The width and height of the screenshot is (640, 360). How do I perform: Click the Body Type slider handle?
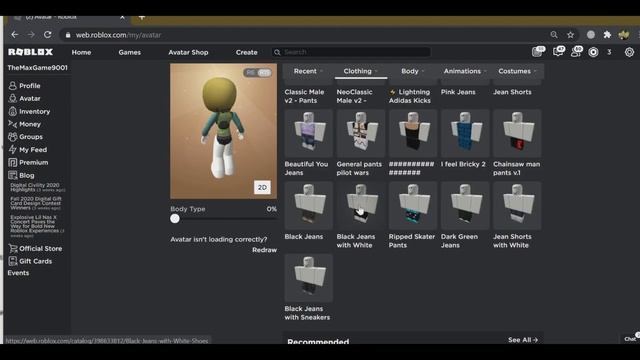pyautogui.click(x=175, y=218)
